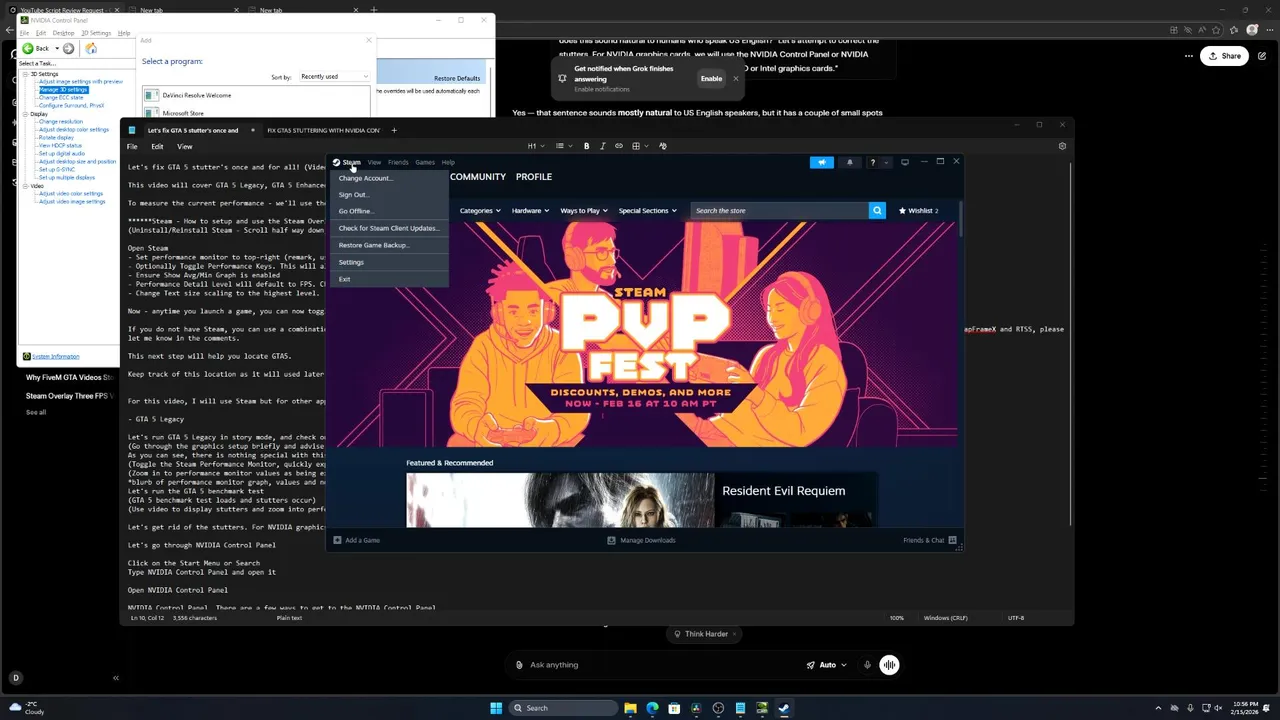Open Sort by Recently used dropdown
Screen dimensions: 1280x720
pos(335,77)
